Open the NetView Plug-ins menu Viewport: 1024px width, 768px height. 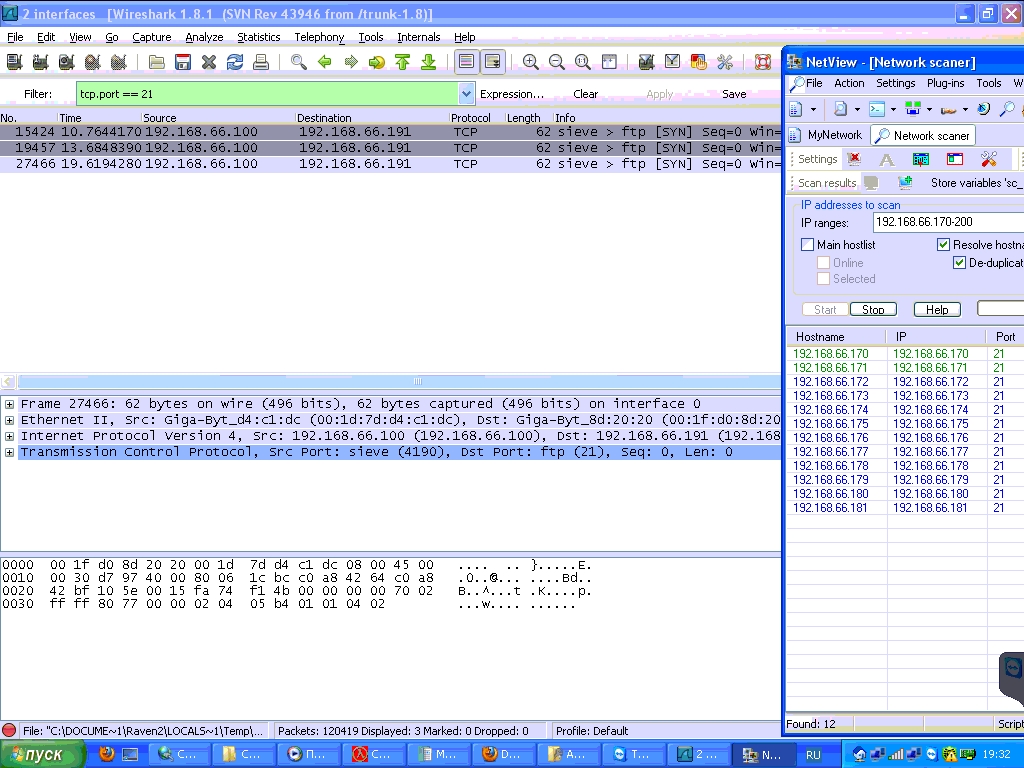[x=945, y=83]
